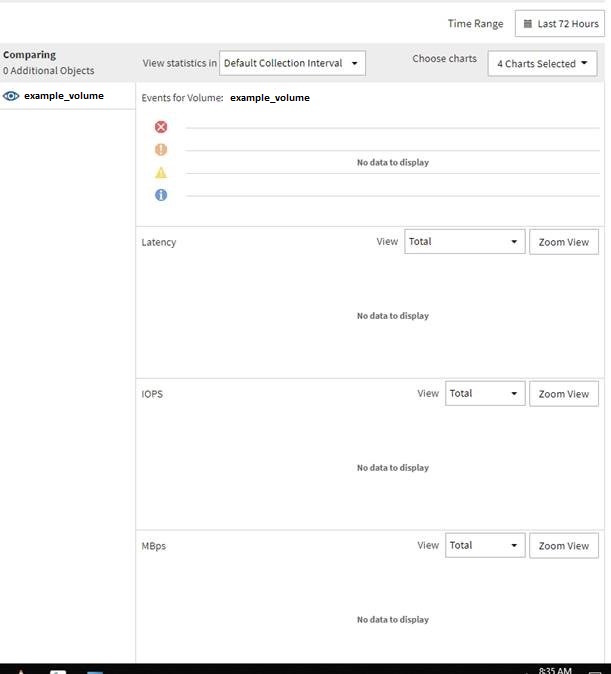Viewport: 611px width, 674px height.
Task: Click the red critical events icon
Action: 161,127
